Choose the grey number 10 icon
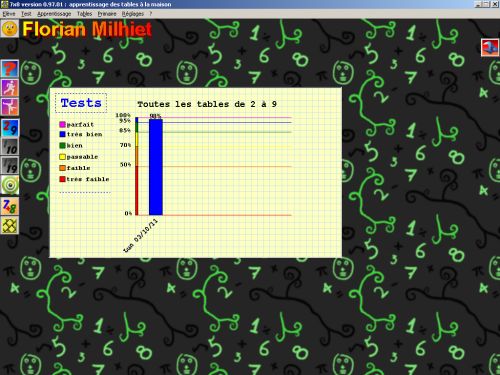500x375 pixels. point(10,147)
